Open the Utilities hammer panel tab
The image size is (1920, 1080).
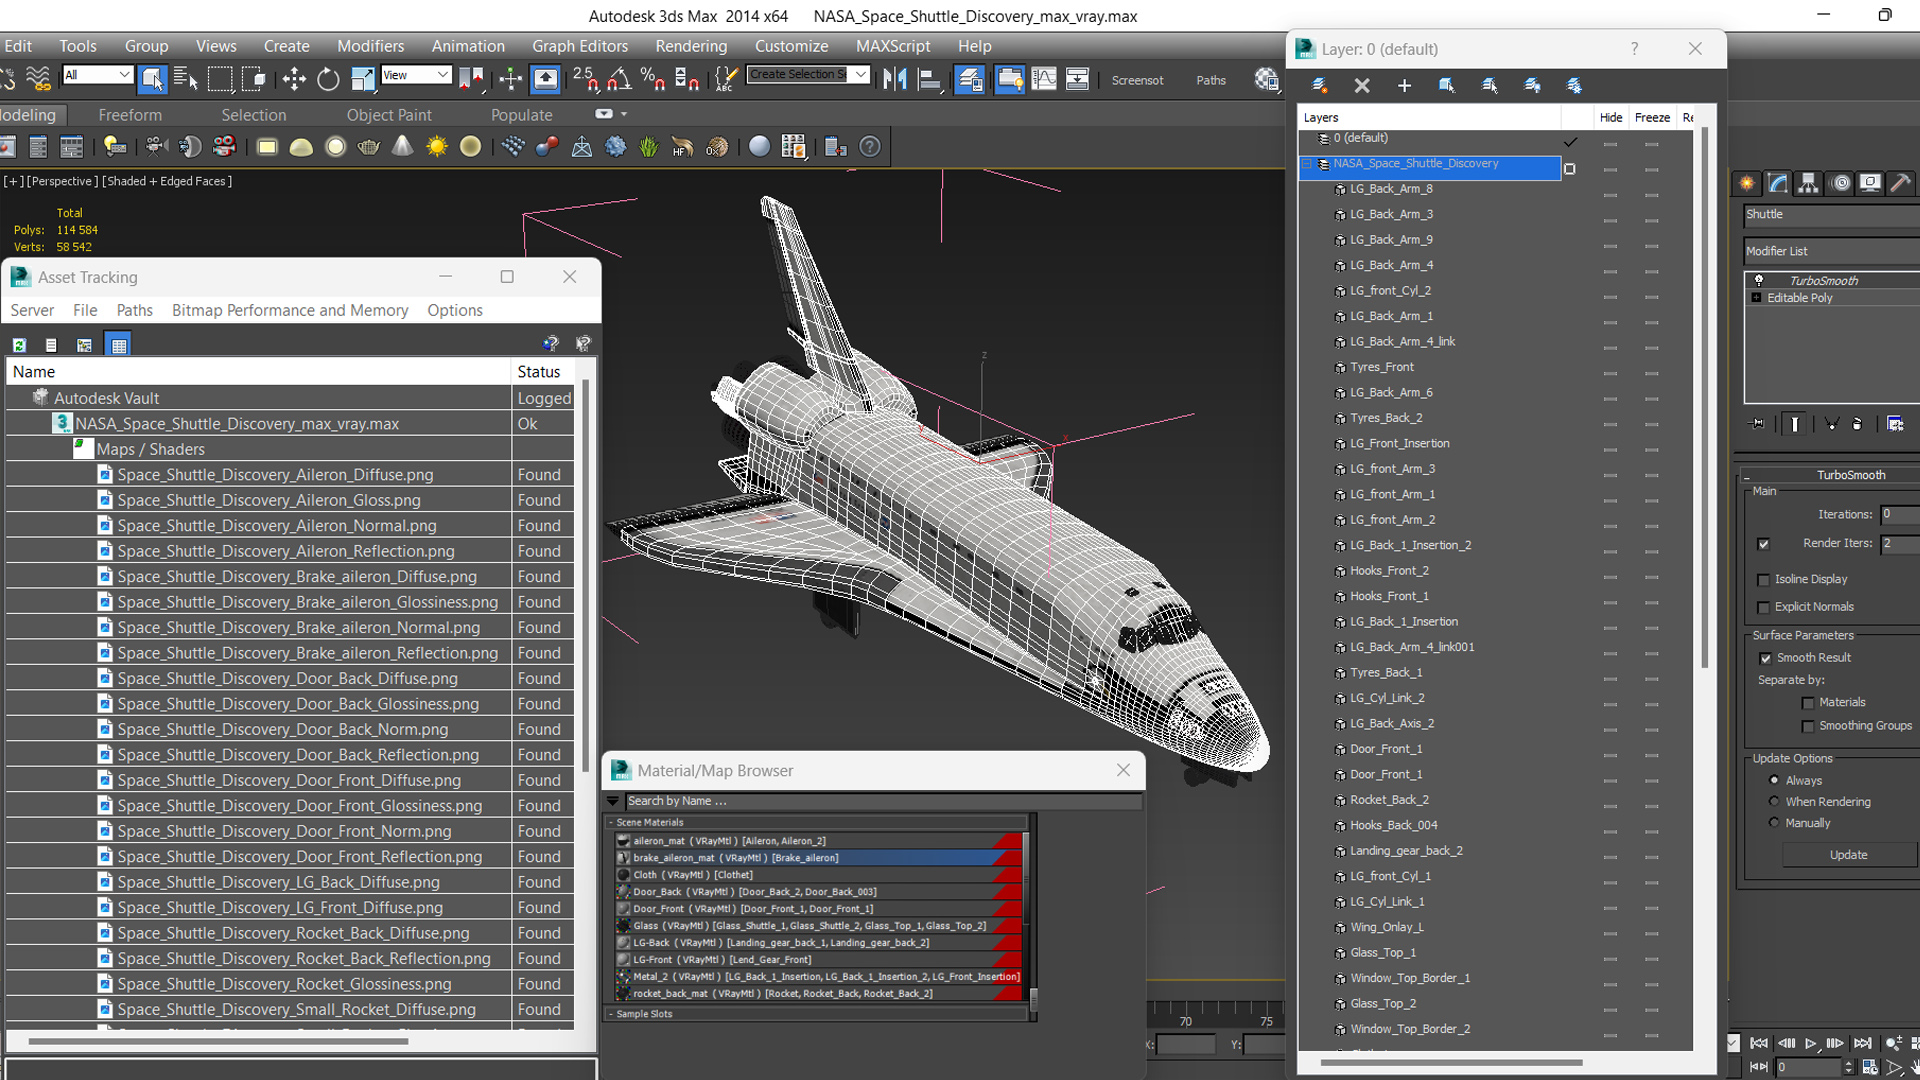[1901, 183]
